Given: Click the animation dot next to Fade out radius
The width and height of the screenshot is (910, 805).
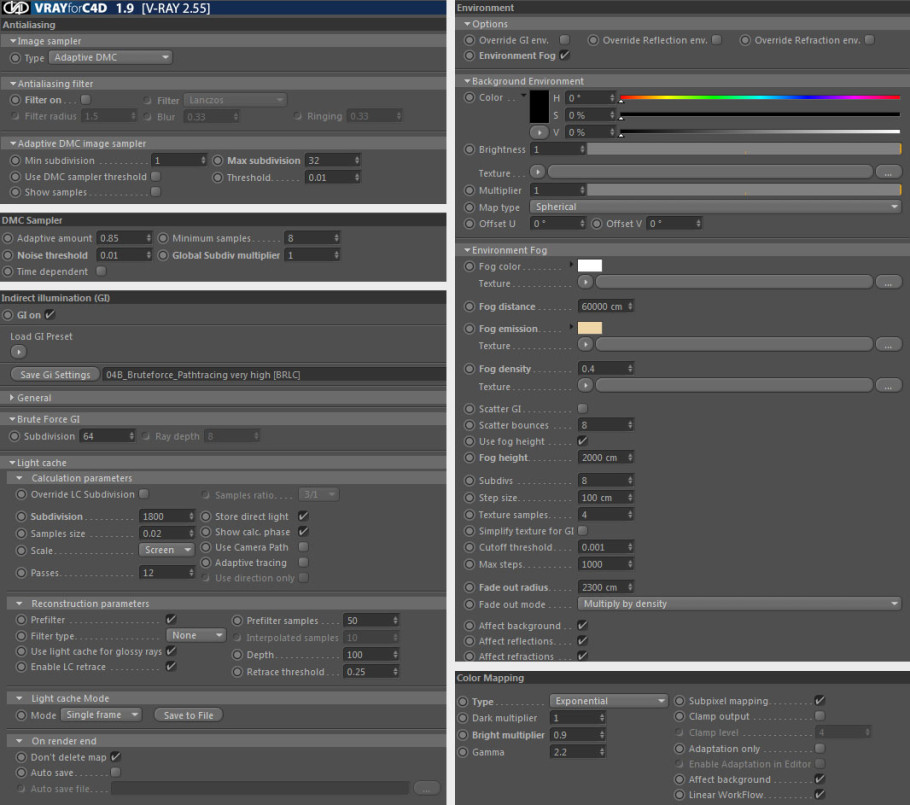Looking at the screenshot, I should (x=470, y=587).
